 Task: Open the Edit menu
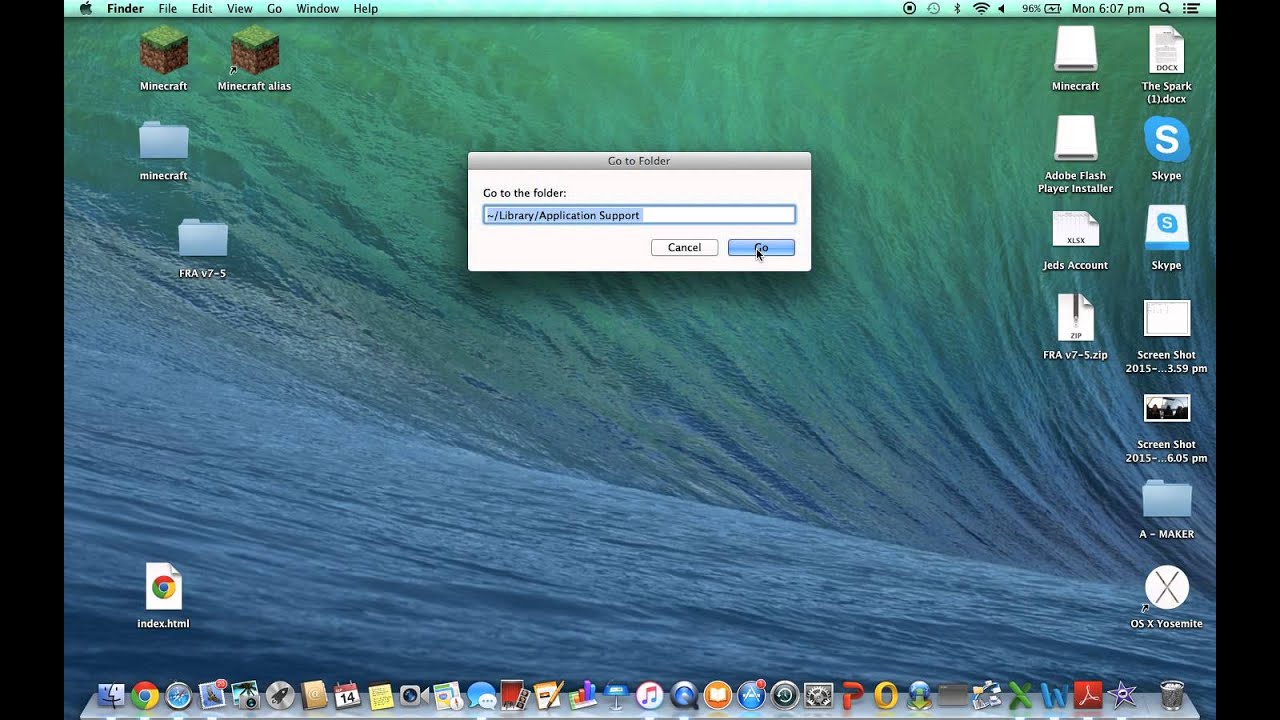(202, 8)
